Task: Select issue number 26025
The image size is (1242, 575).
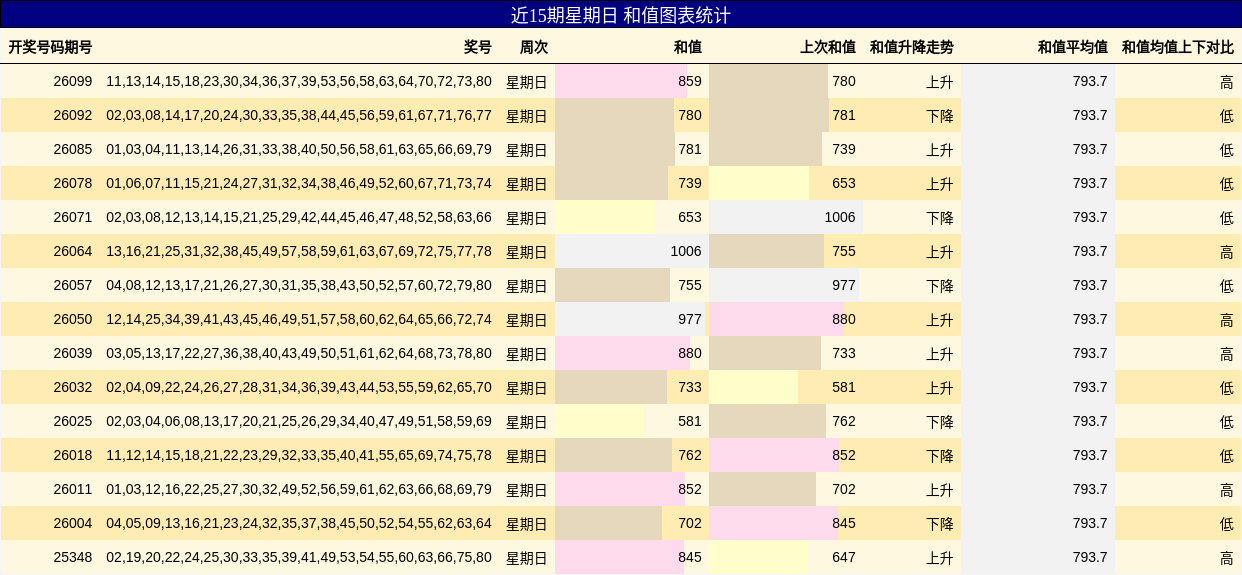Action: (73, 421)
